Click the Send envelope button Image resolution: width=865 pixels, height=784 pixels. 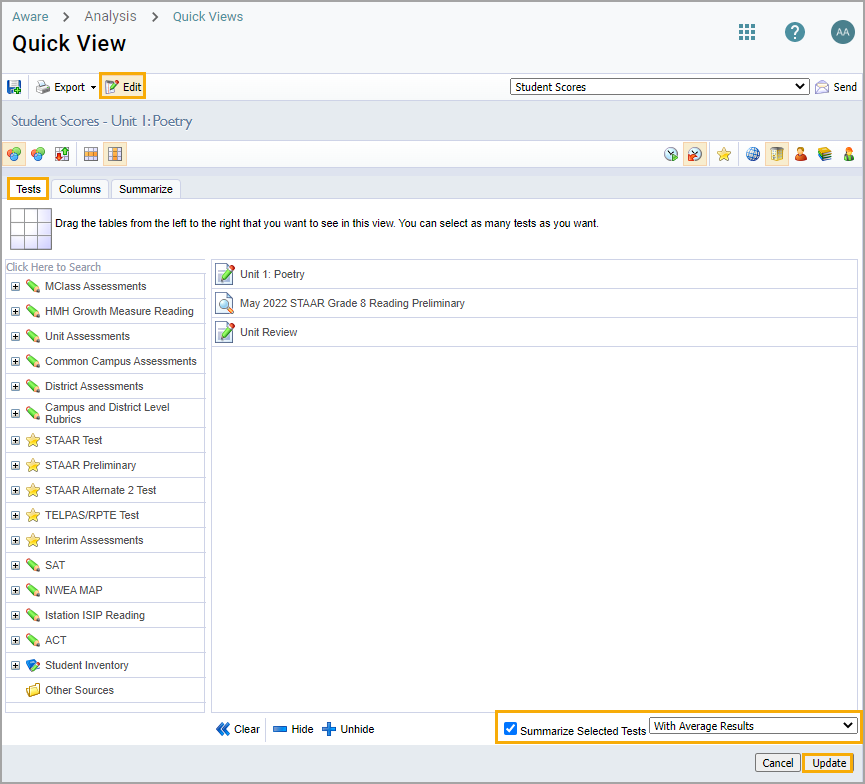tap(836, 87)
